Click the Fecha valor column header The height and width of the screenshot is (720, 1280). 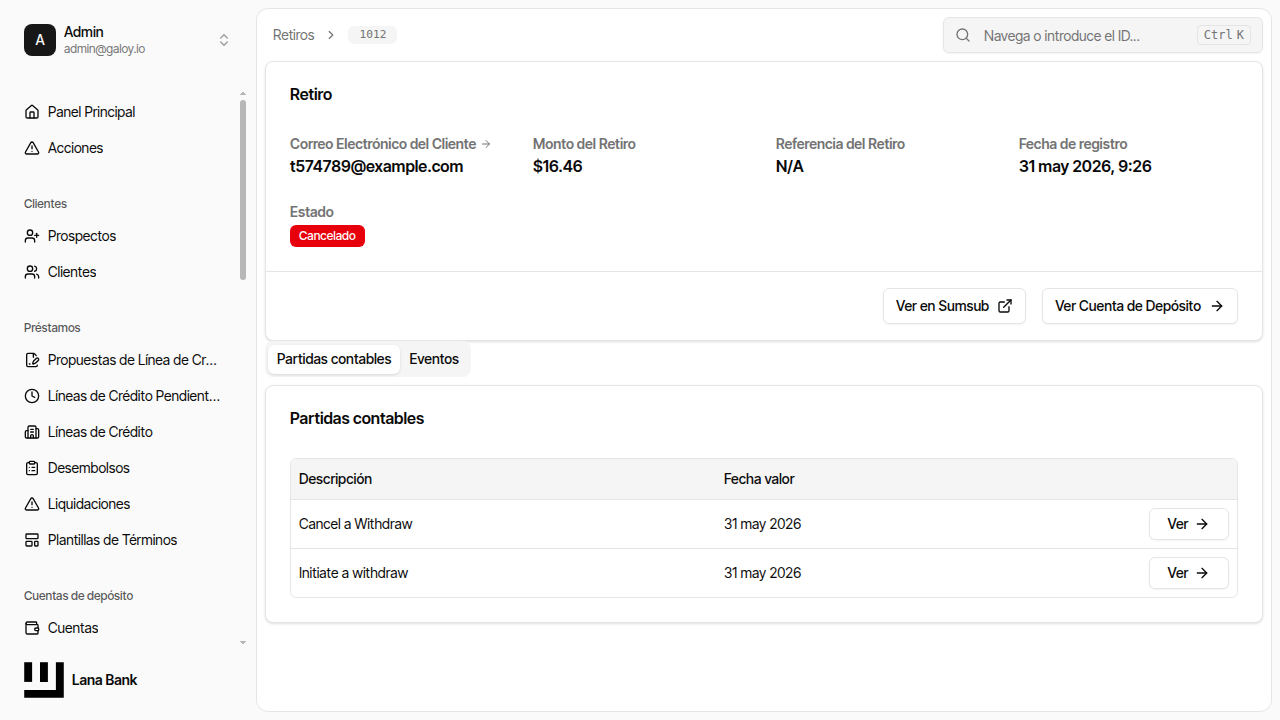click(759, 479)
